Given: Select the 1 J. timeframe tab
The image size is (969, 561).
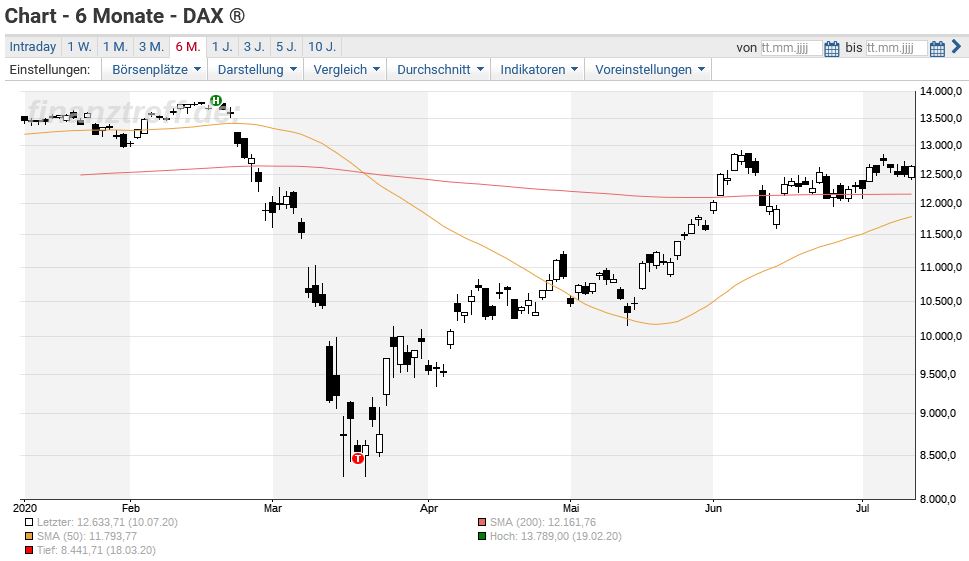Looking at the screenshot, I should tap(222, 47).
